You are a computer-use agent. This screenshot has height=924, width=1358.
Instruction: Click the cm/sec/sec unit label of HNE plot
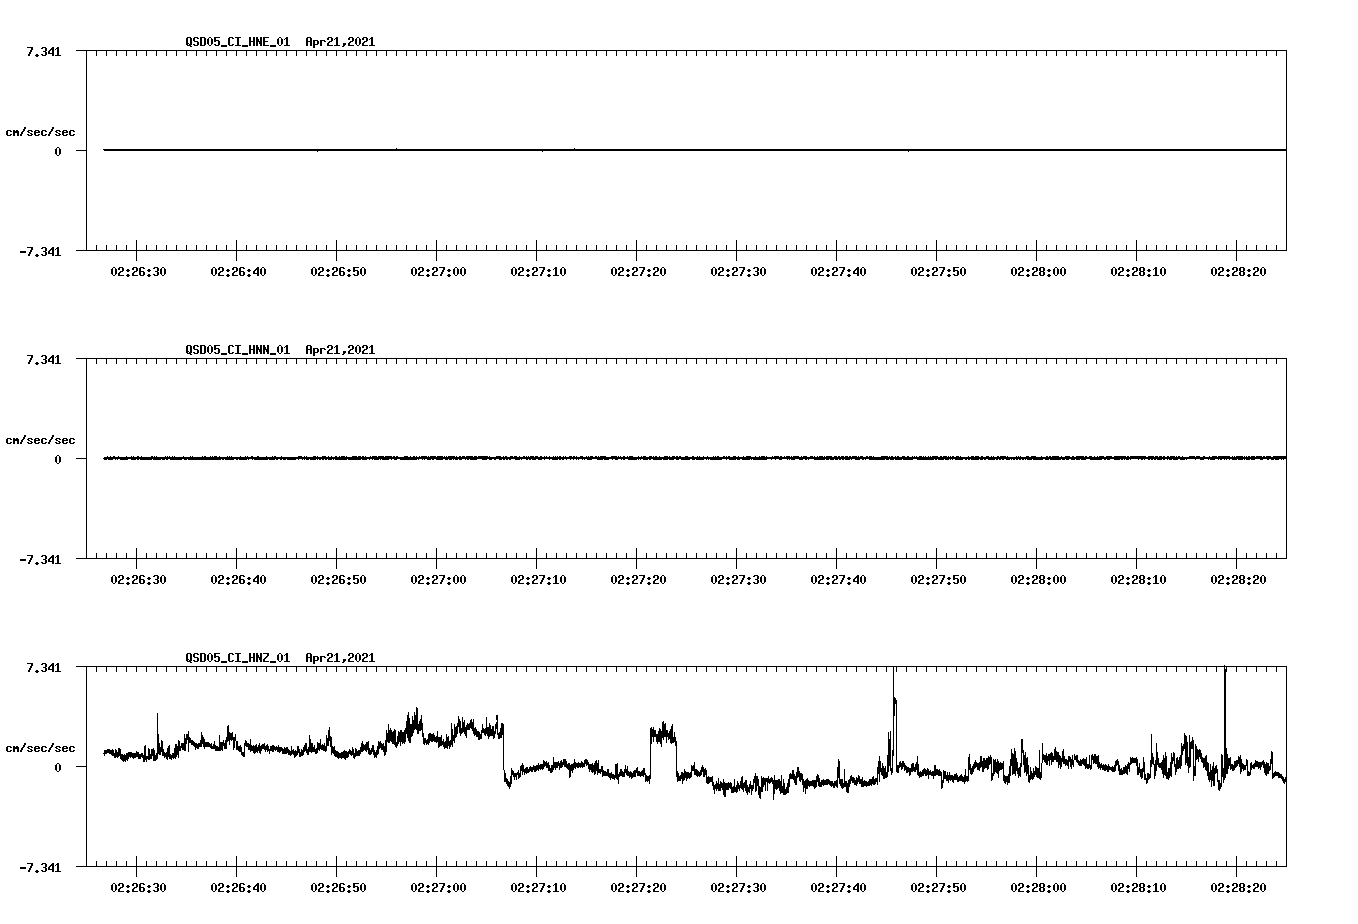coord(41,130)
